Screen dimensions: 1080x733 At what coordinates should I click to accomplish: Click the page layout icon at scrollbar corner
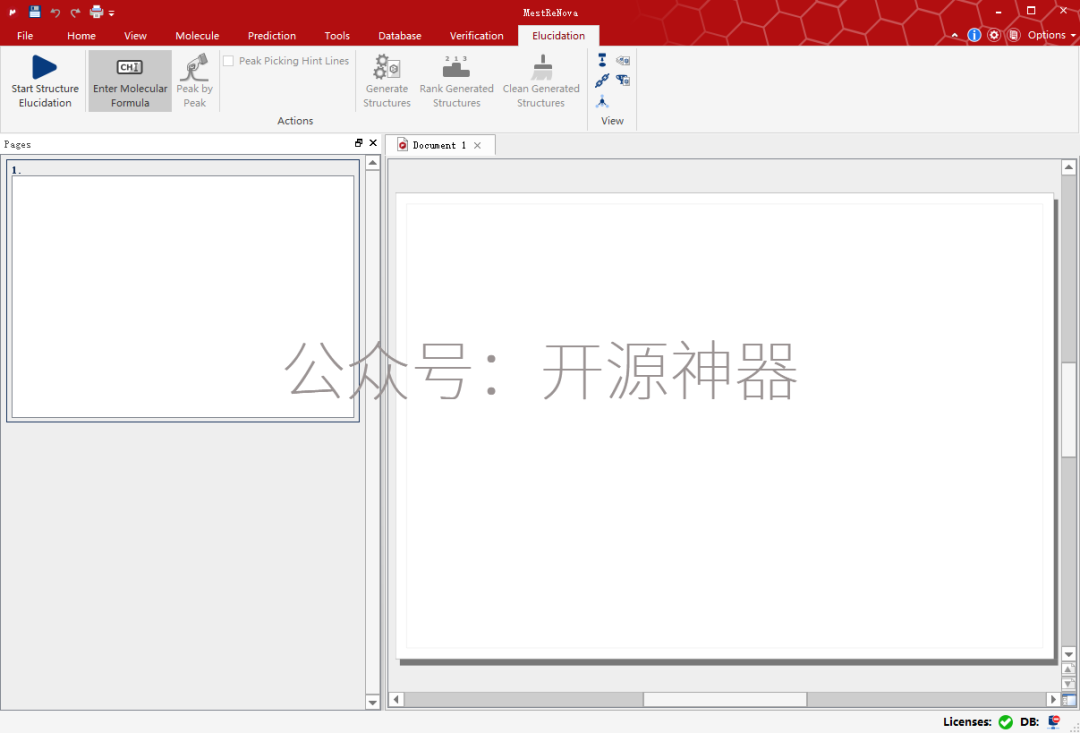click(x=1068, y=700)
